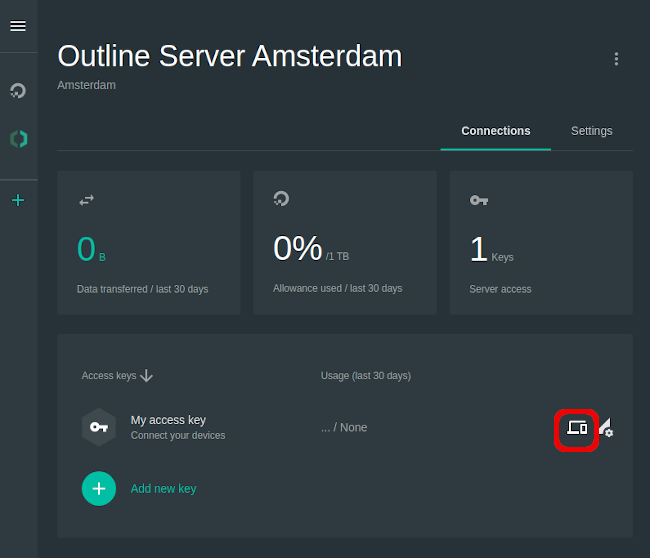
Task: Open data limit settings for key
Action: [x=606, y=428]
